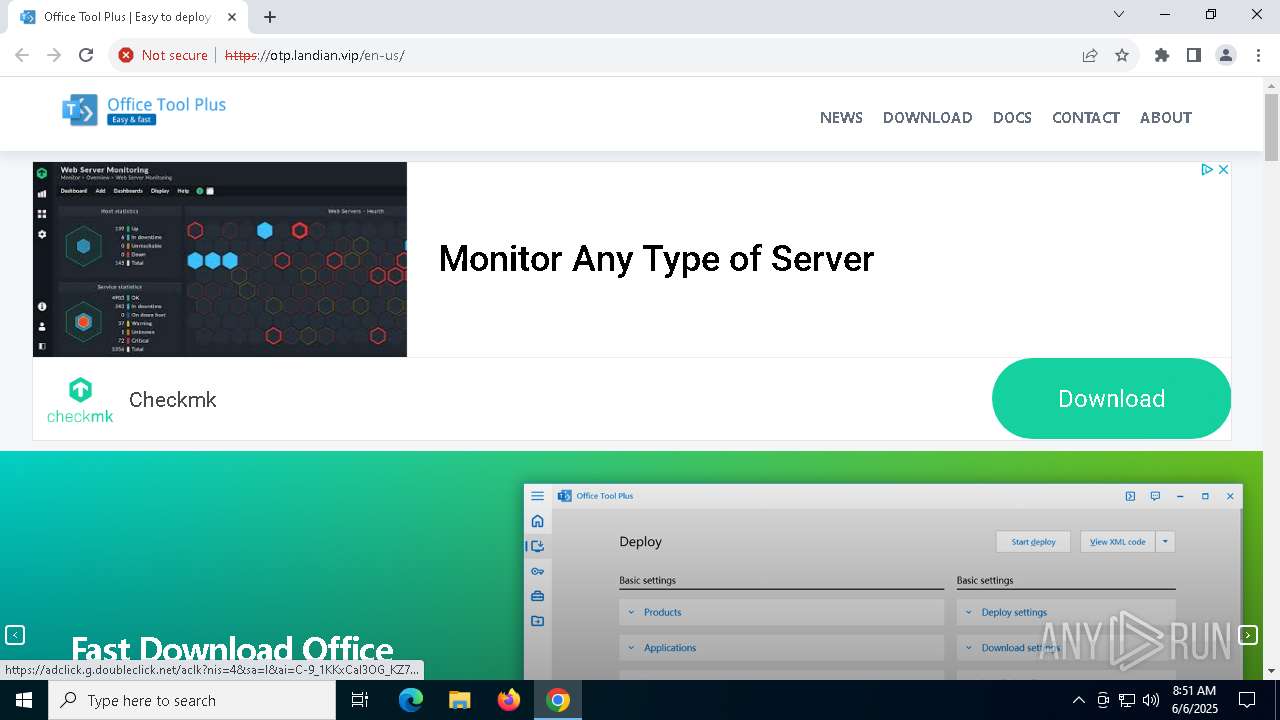Expand the Deploy settings section

pyautogui.click(x=1066, y=612)
